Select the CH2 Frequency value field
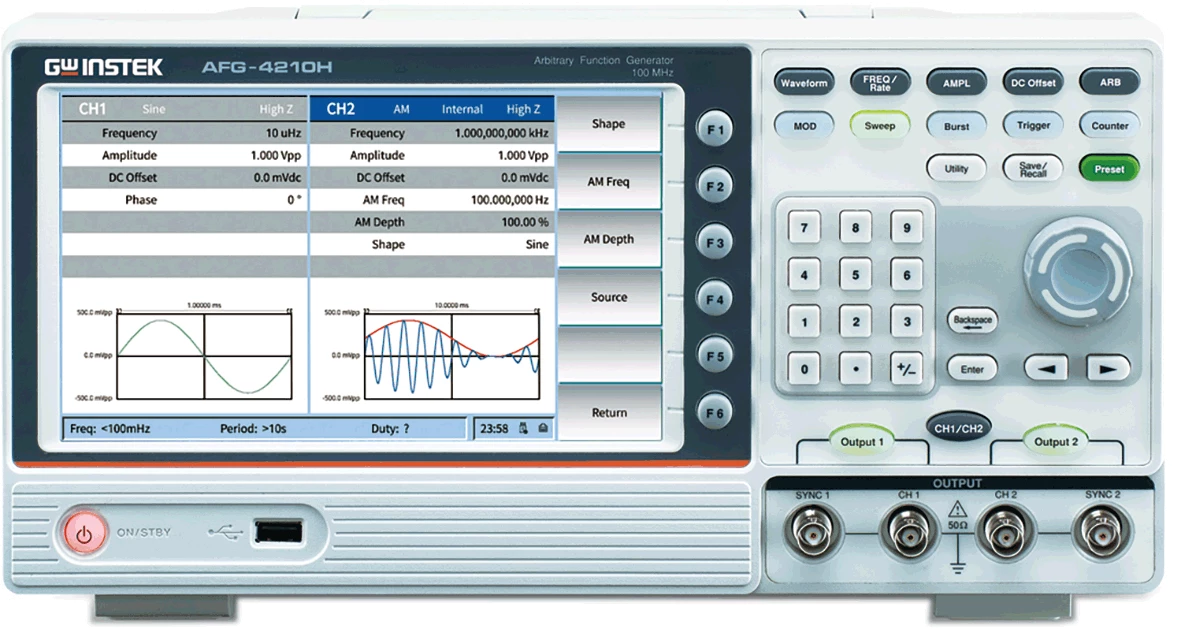This screenshot has height=629, width=1181. click(x=500, y=133)
